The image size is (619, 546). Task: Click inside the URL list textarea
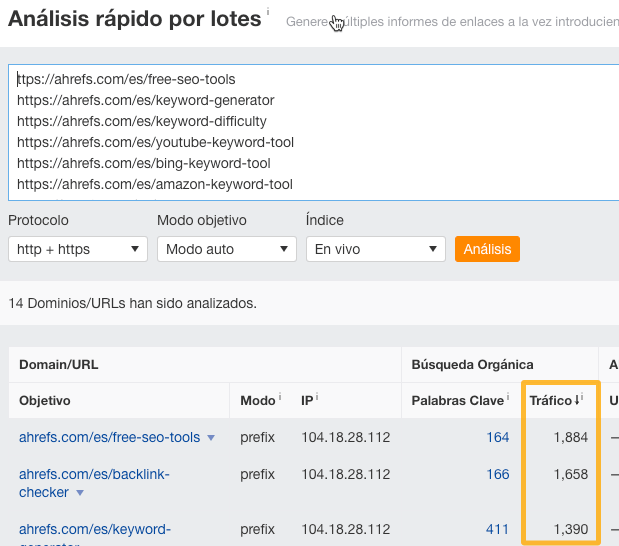click(313, 132)
